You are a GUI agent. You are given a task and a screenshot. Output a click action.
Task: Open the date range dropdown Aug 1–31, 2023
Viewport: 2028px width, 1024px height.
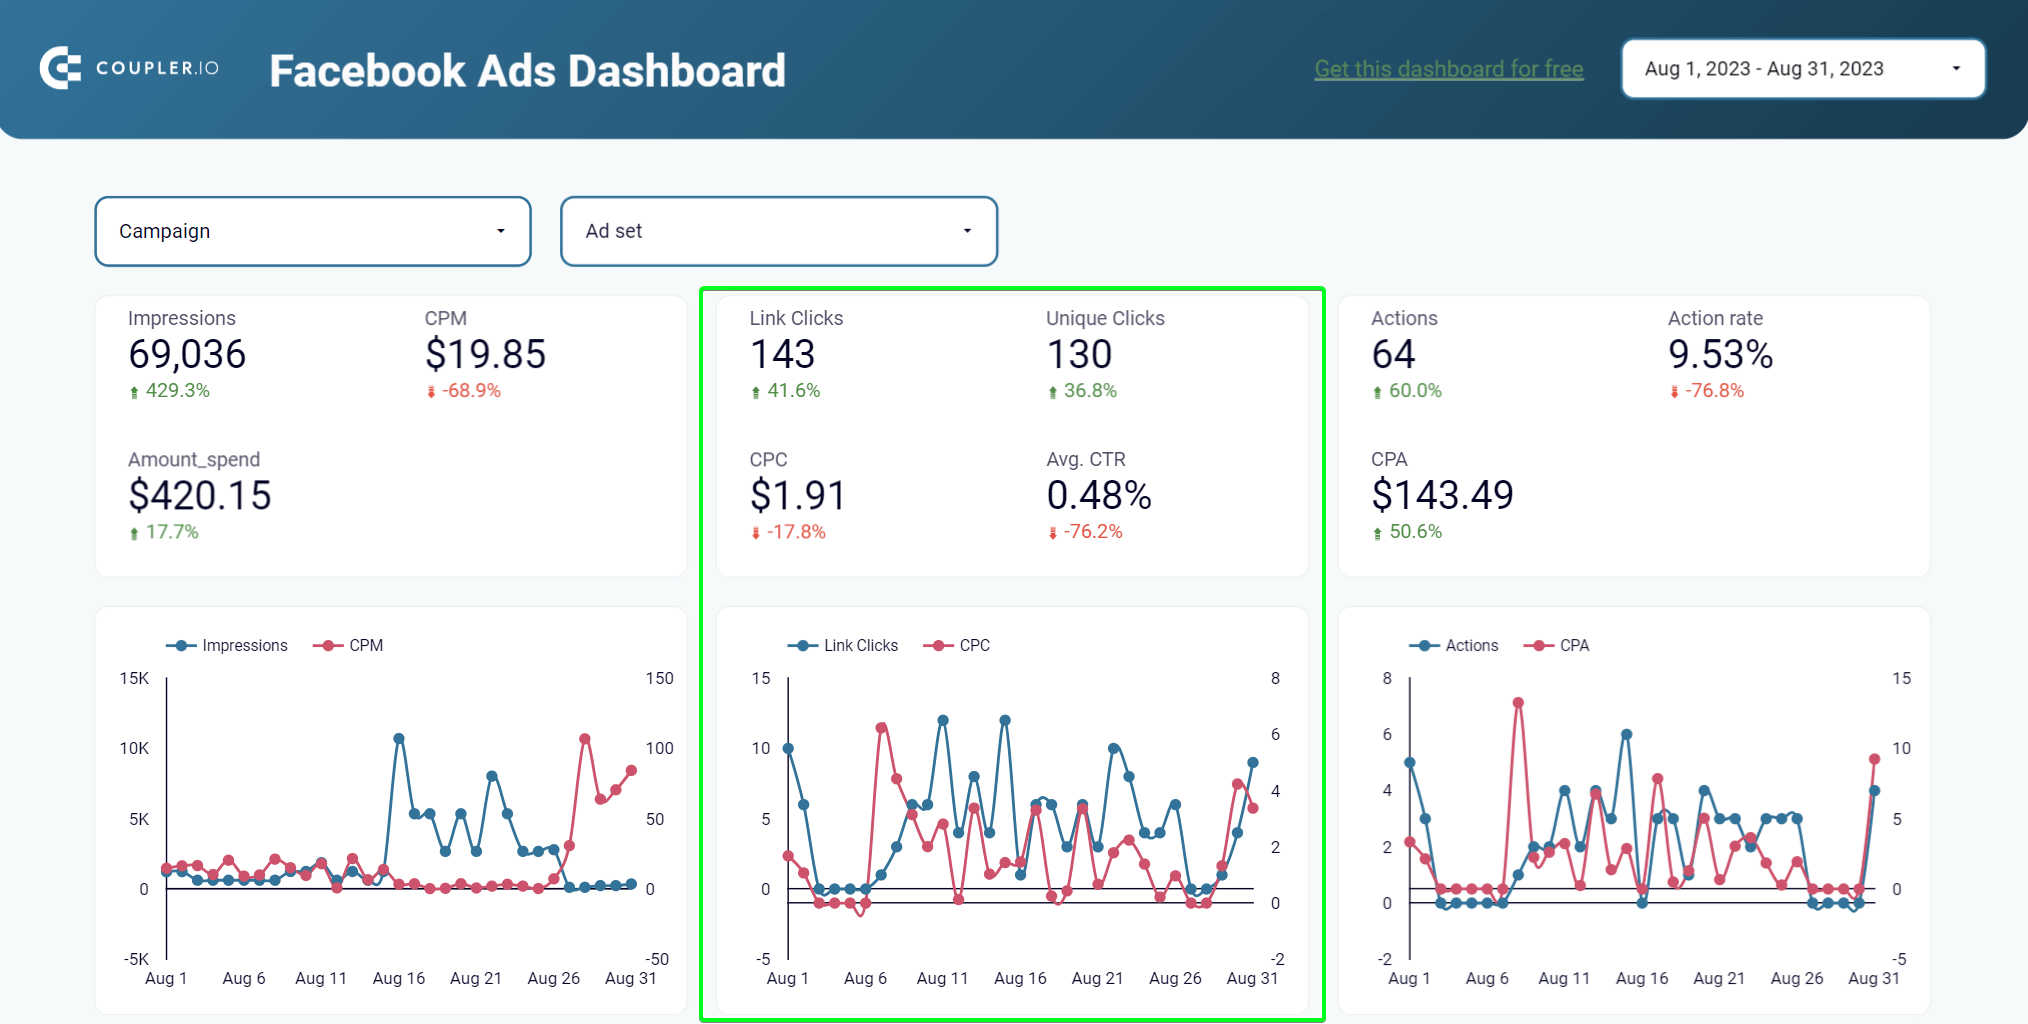pos(1803,69)
